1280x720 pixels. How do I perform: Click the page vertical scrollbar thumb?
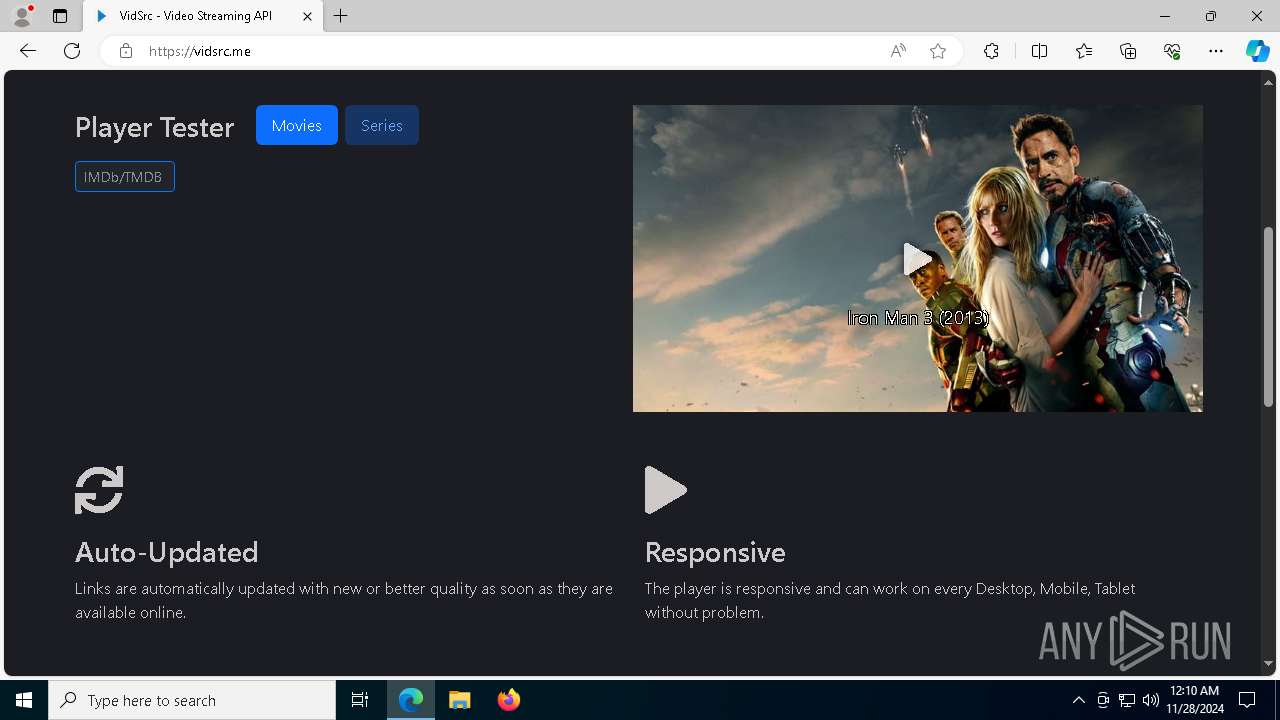pos(1268,316)
